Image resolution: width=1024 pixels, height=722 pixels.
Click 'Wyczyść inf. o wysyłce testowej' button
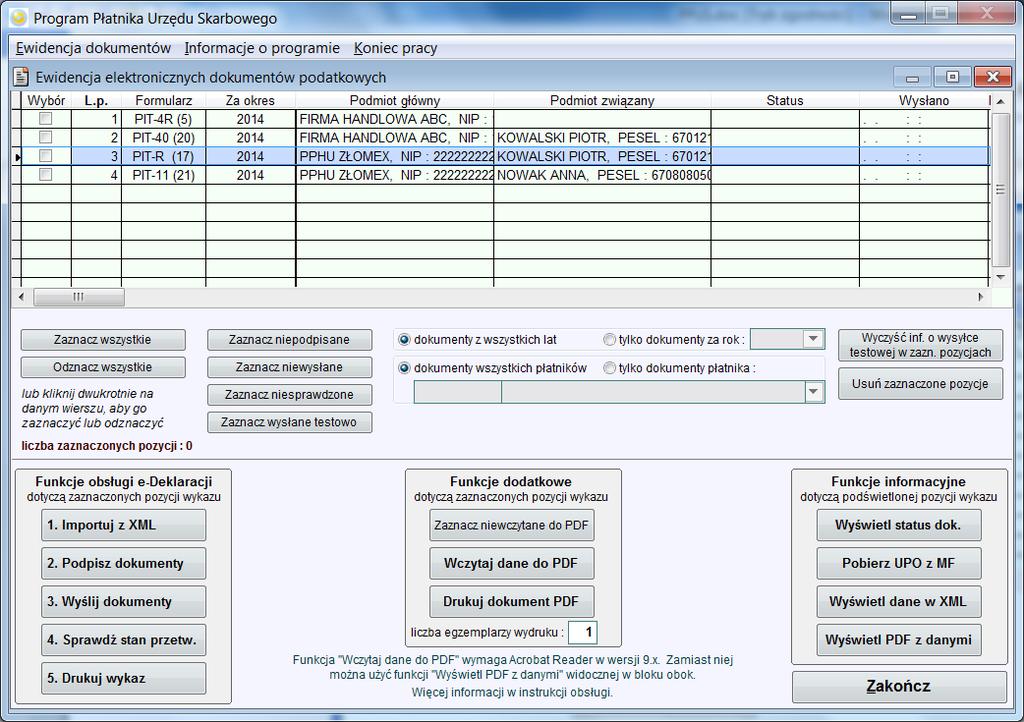tap(920, 345)
